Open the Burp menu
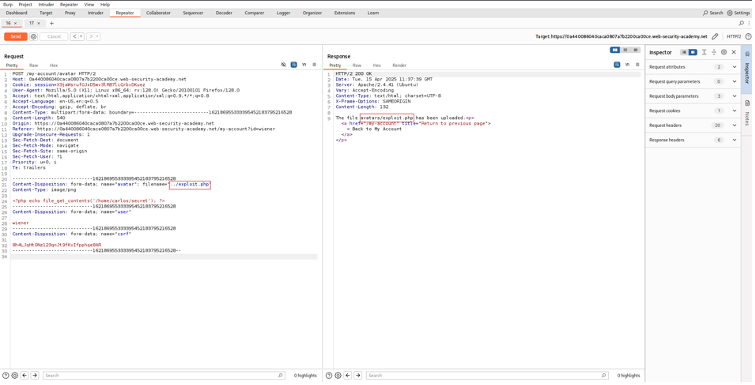The image size is (755, 385). click(8, 4)
